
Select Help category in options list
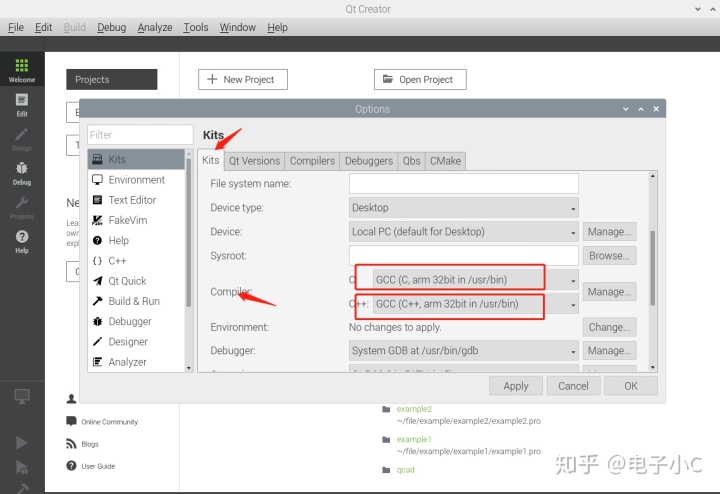pyautogui.click(x=136, y=240)
